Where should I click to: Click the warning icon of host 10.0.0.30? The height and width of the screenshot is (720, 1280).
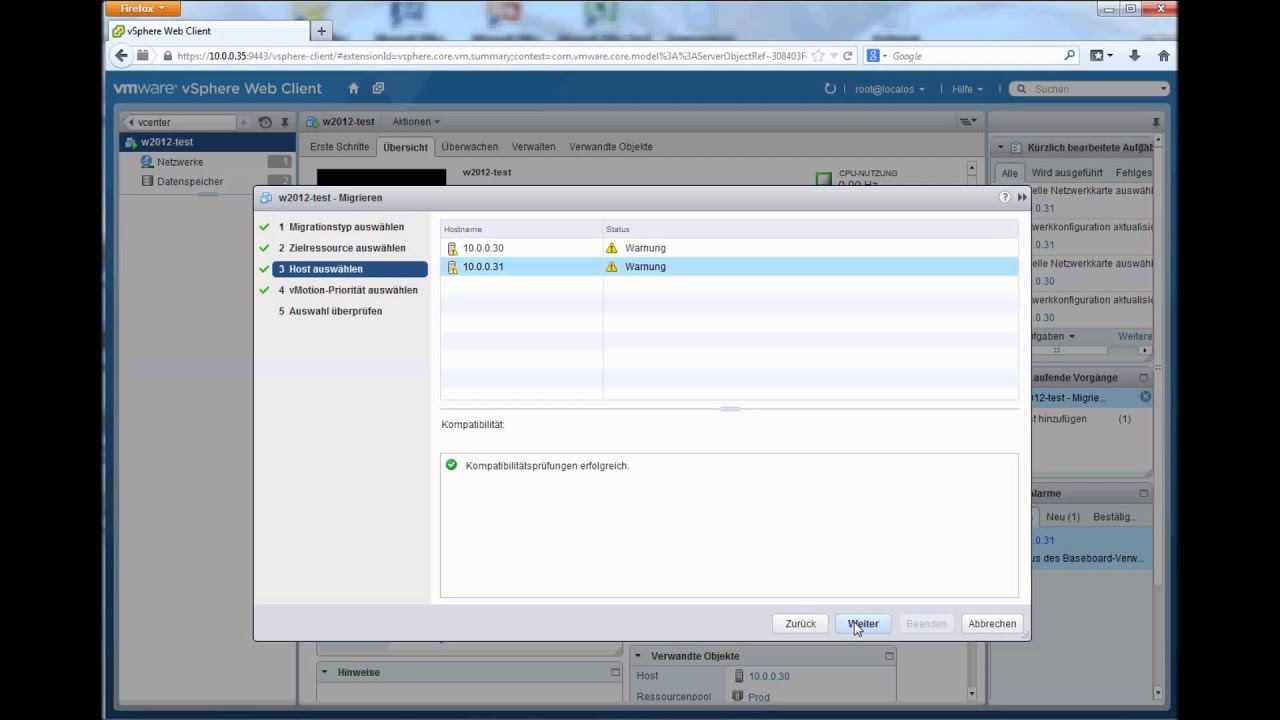(612, 248)
